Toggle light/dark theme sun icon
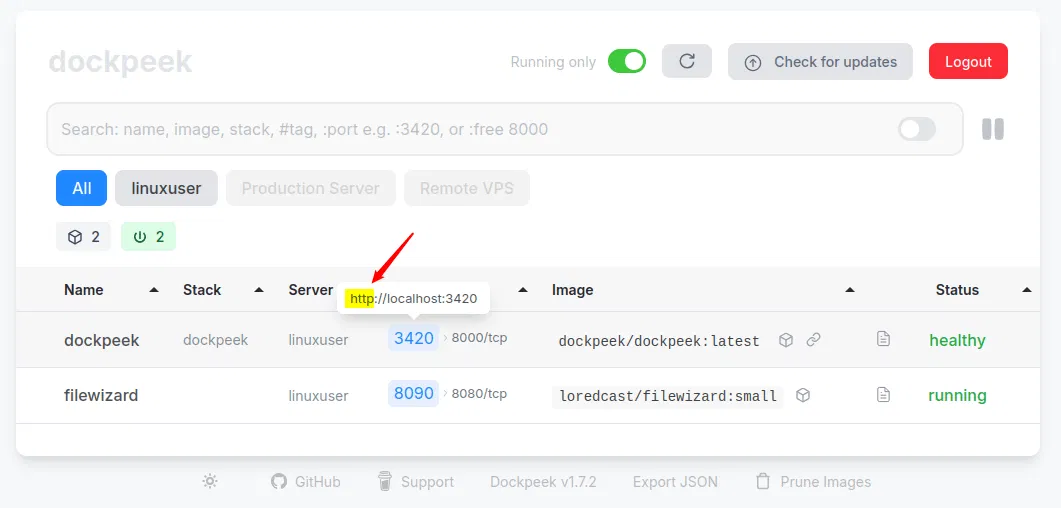1061x508 pixels. (x=210, y=482)
